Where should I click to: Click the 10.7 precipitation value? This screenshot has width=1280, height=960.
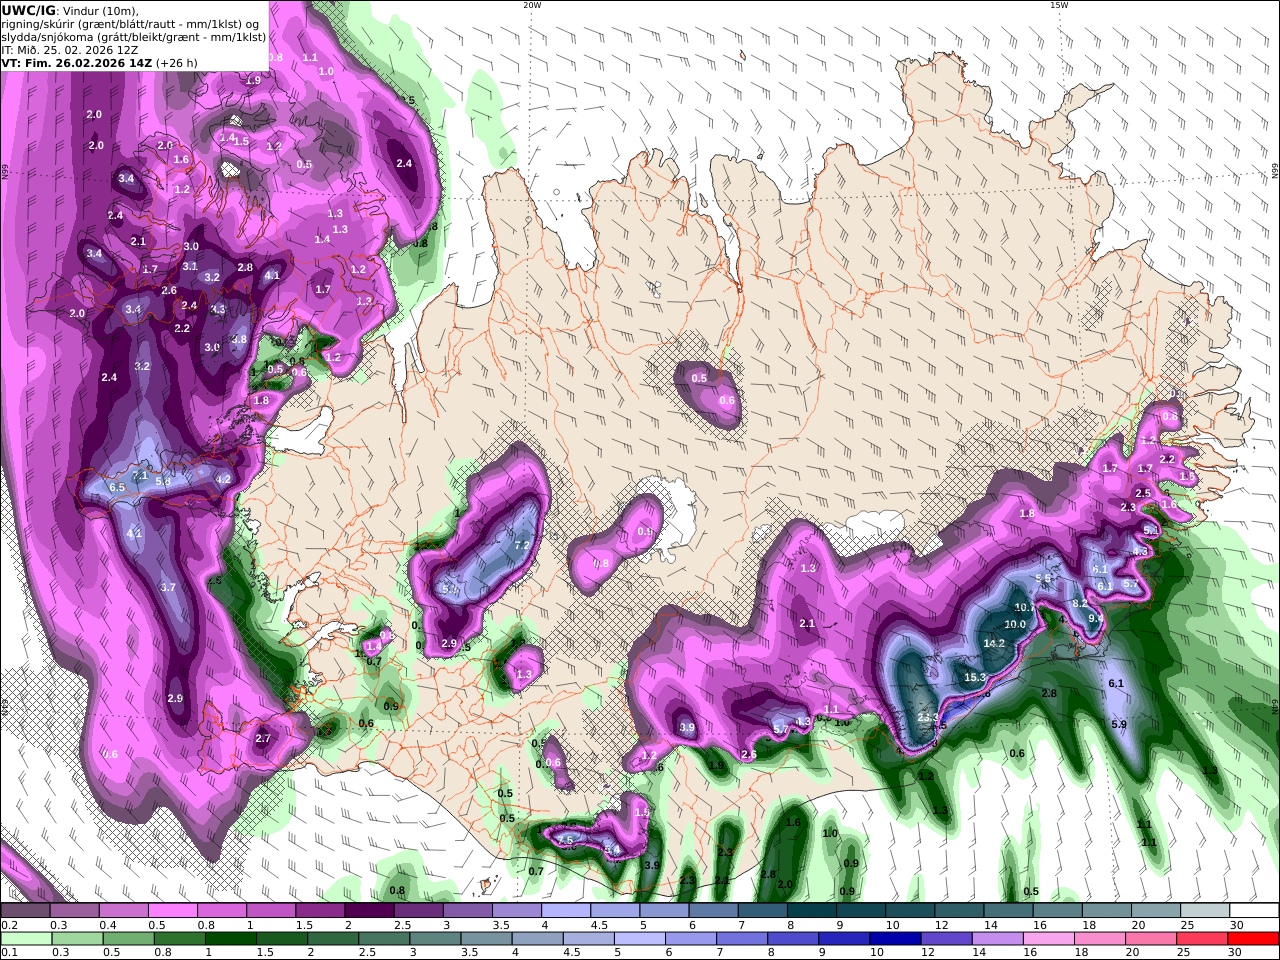click(1025, 607)
